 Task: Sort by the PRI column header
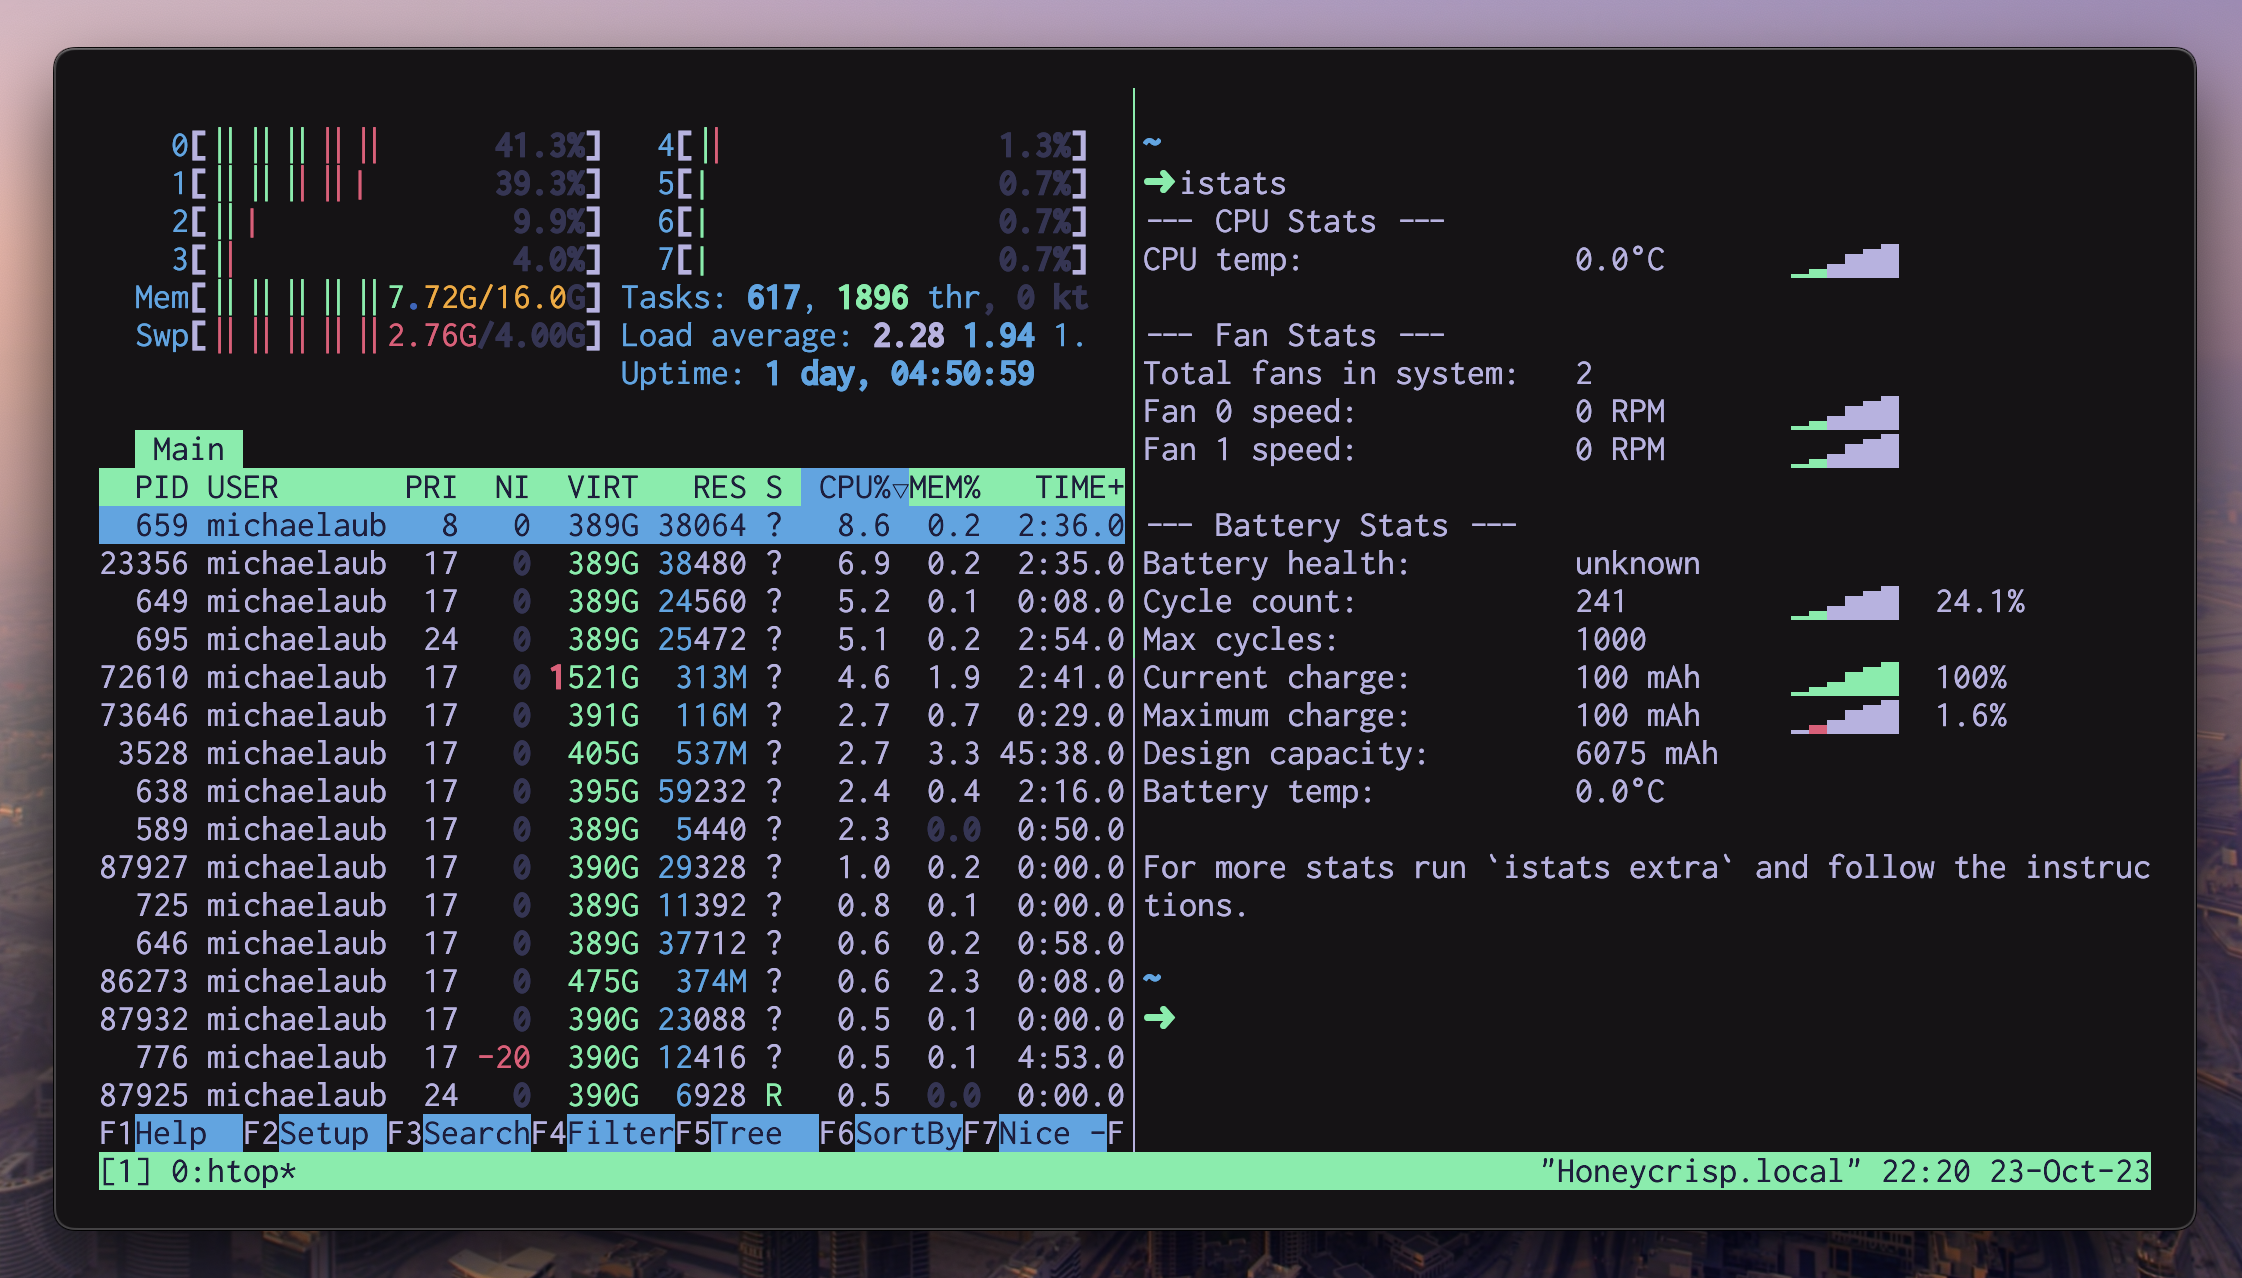(x=431, y=487)
